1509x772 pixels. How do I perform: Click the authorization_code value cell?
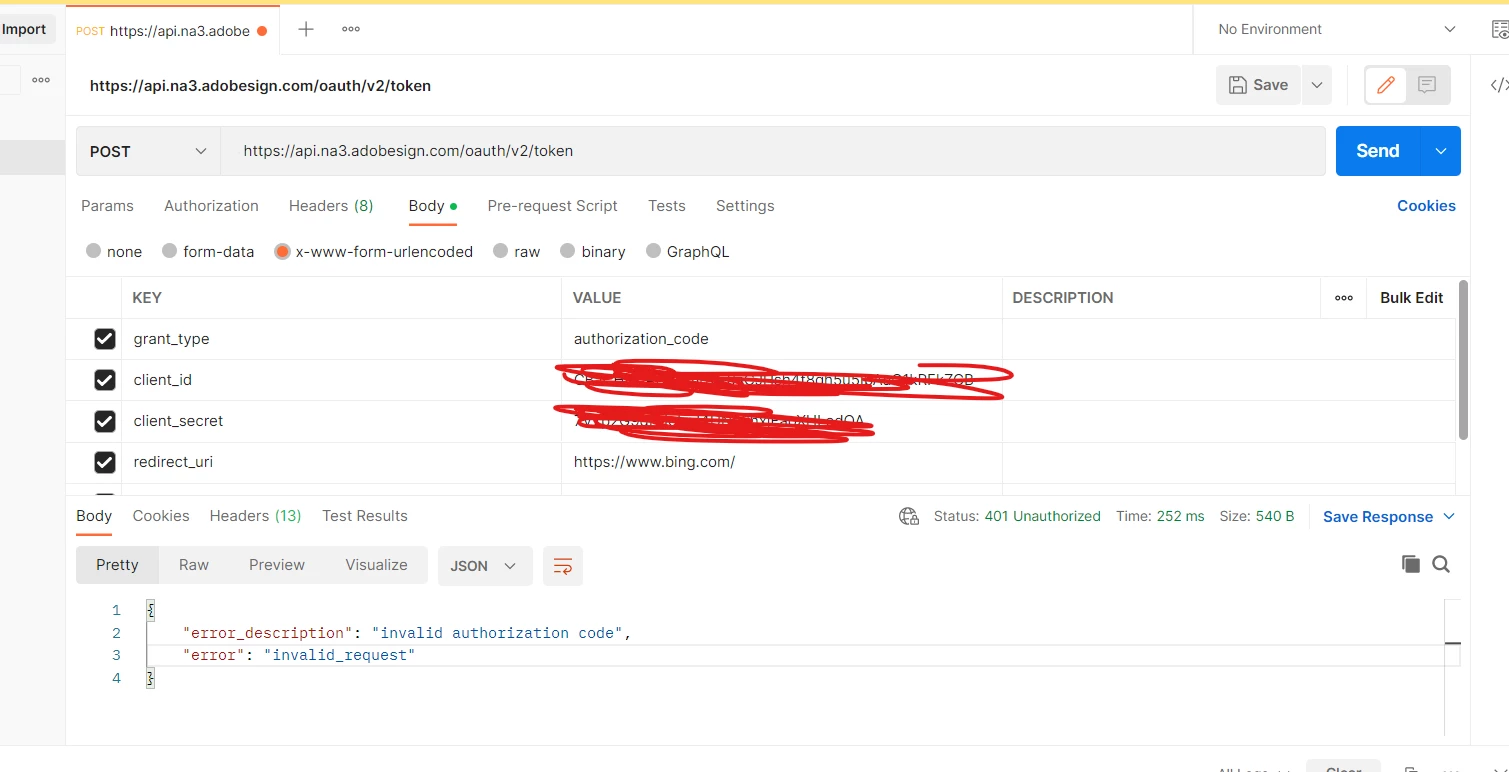(782, 339)
